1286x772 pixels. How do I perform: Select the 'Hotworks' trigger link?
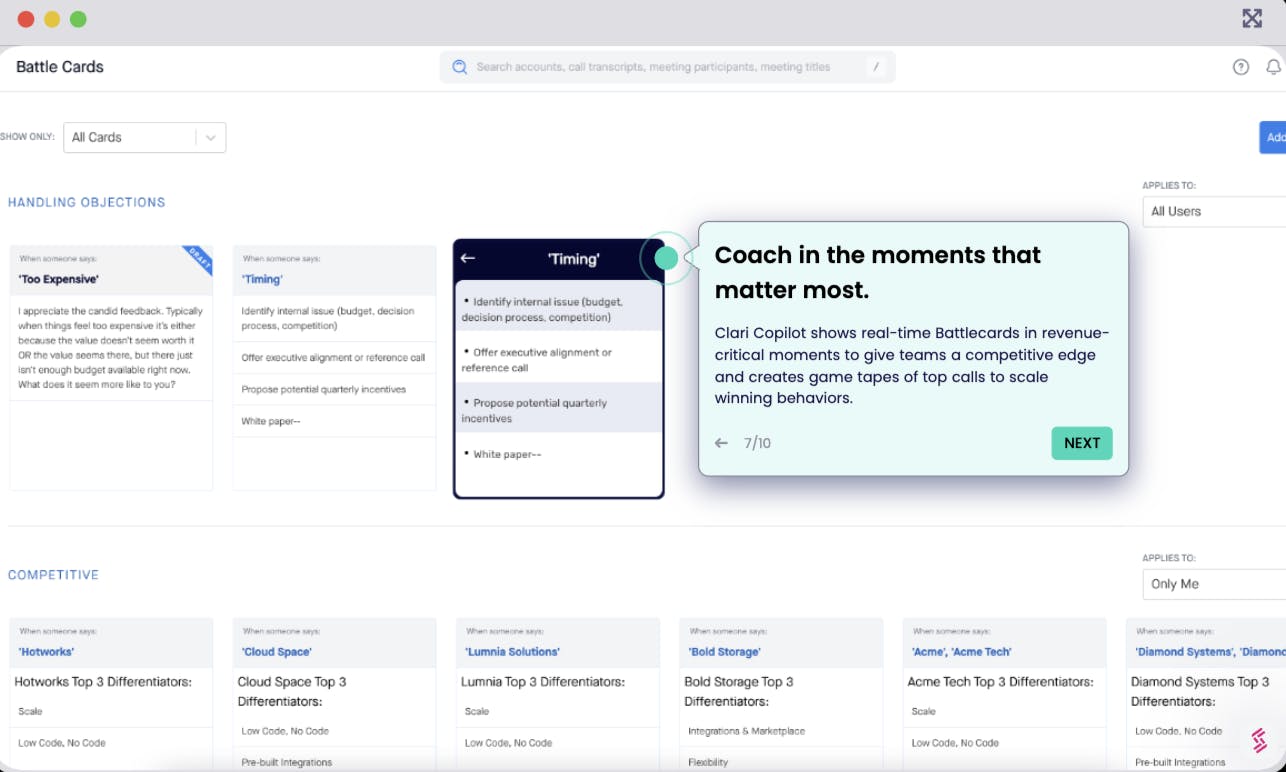pyautogui.click(x=46, y=652)
